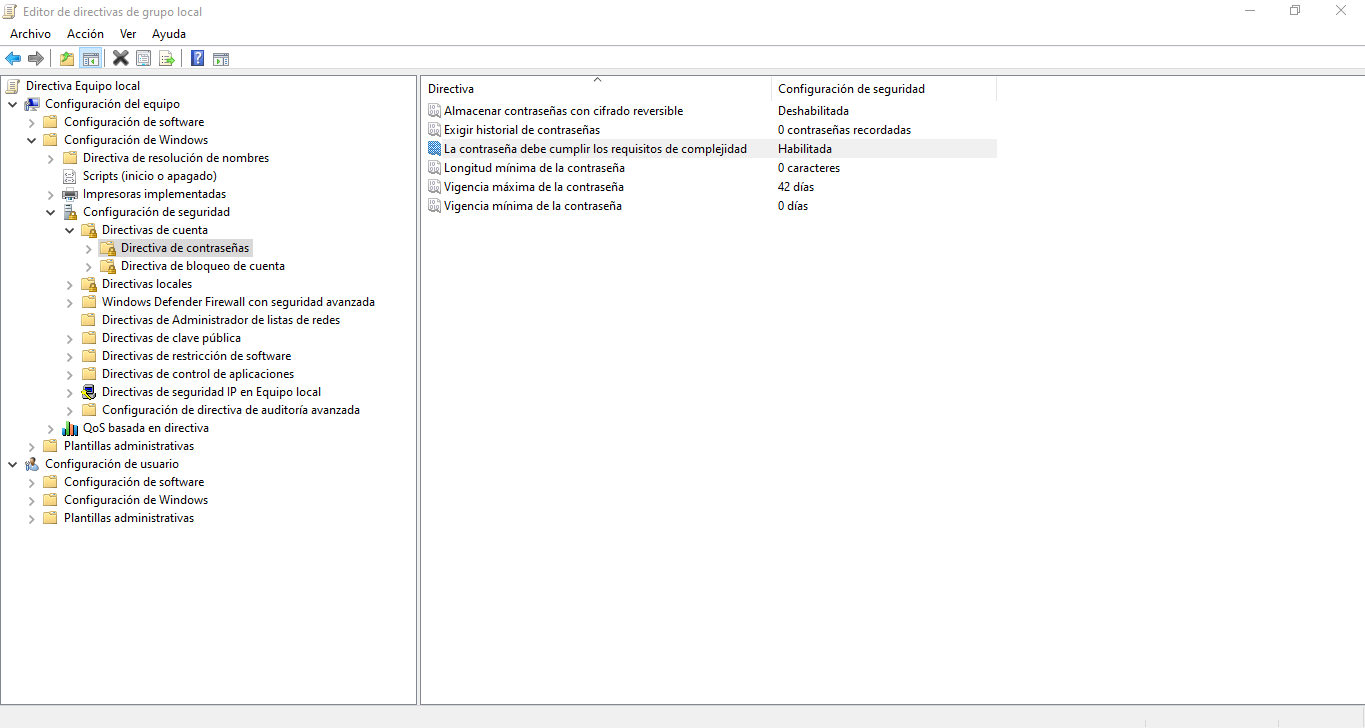1365x728 pixels.
Task: Open Properties via the toolbar icon
Action: (x=144, y=59)
